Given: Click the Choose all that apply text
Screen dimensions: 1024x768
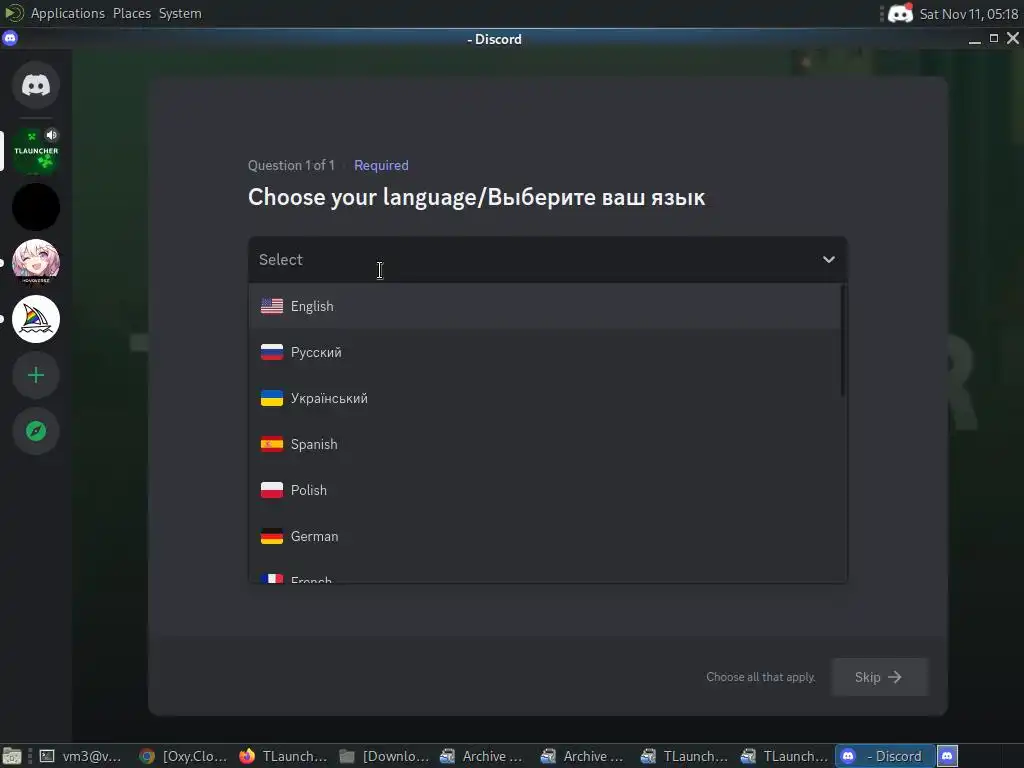Looking at the screenshot, I should click(x=761, y=677).
